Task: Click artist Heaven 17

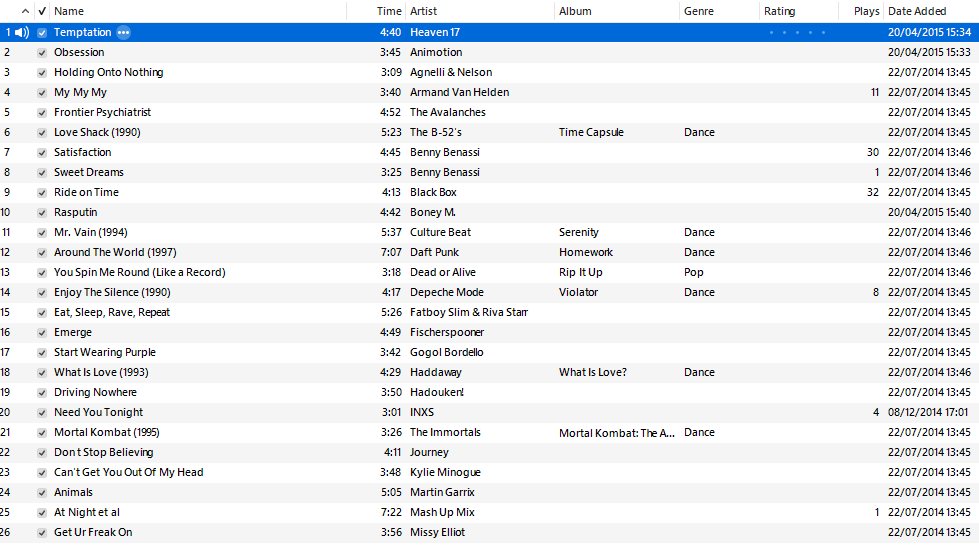Action: [x=435, y=32]
